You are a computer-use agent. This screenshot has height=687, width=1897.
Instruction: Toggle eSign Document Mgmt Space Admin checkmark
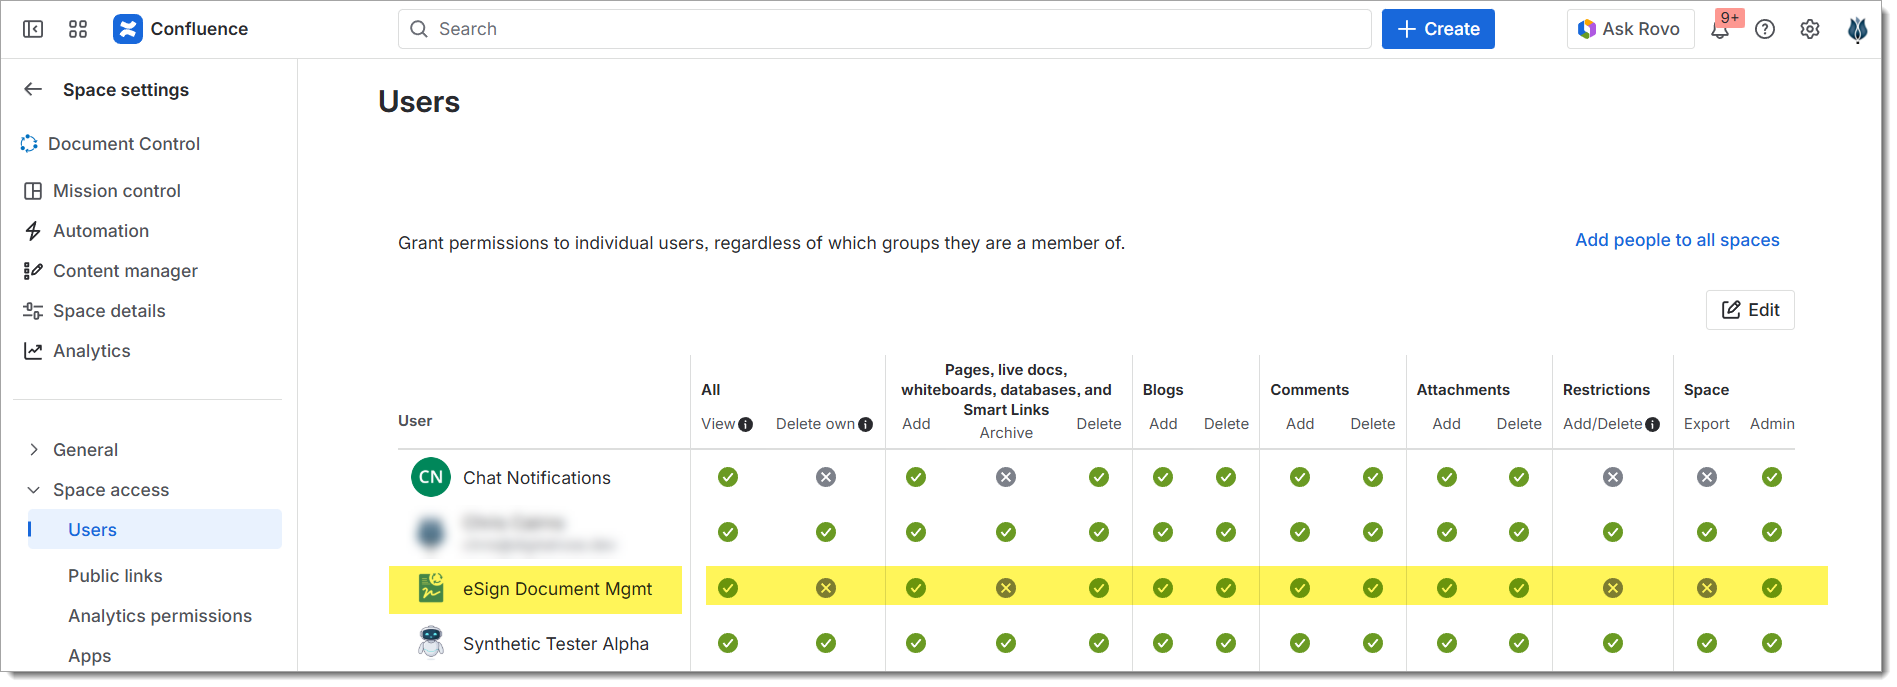[1771, 588]
